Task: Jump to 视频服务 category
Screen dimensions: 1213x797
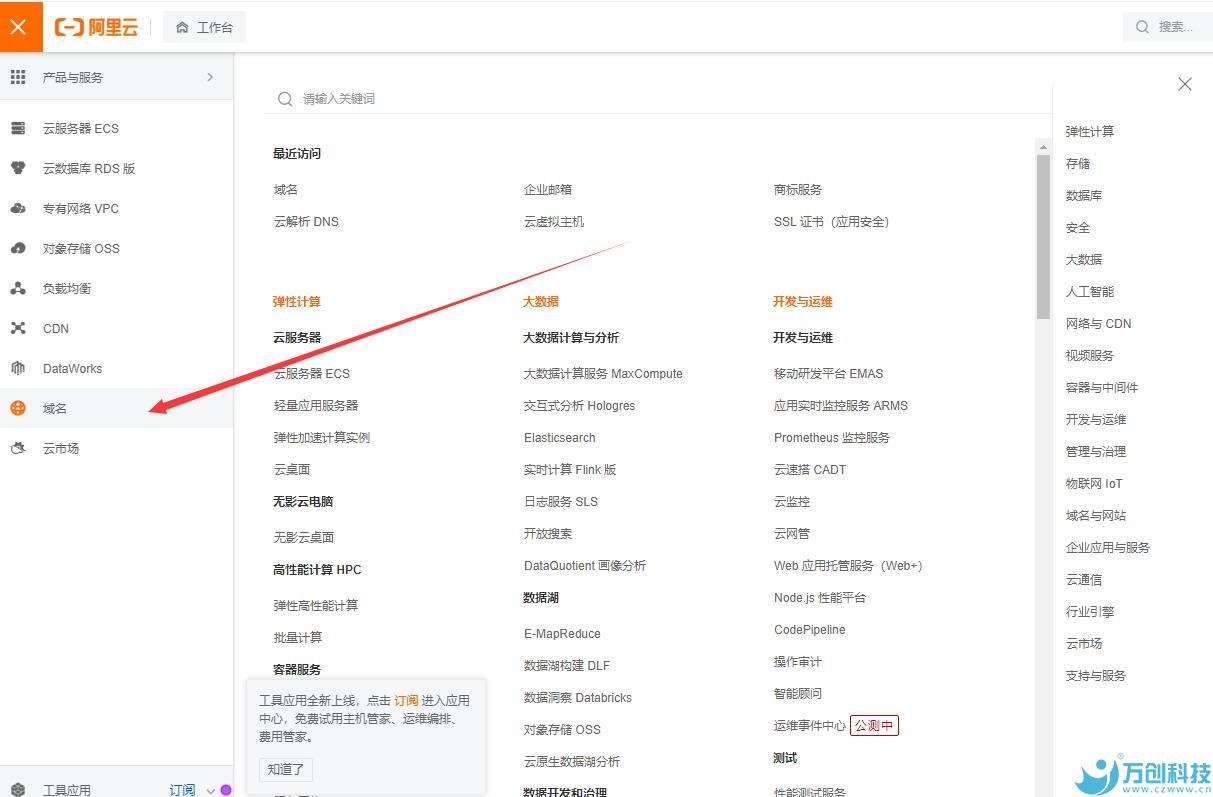Action: click(x=1090, y=355)
